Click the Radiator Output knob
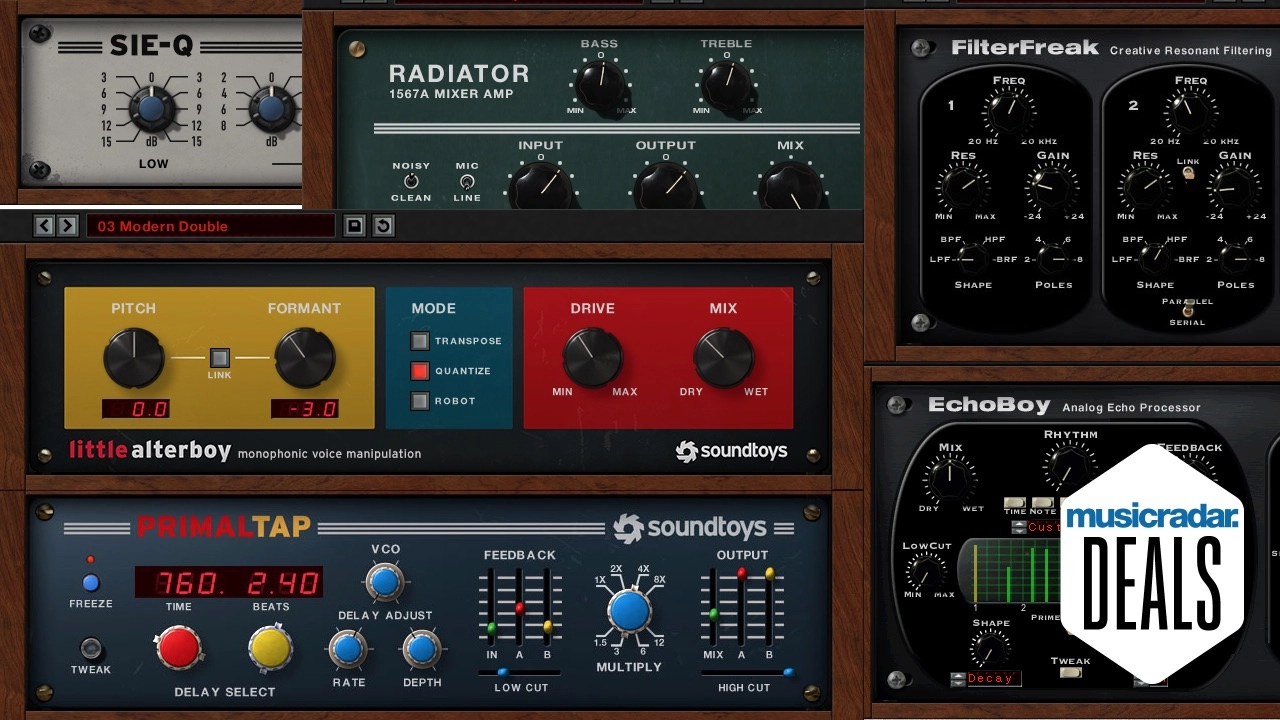Screen dimensions: 1280x720 665,186
